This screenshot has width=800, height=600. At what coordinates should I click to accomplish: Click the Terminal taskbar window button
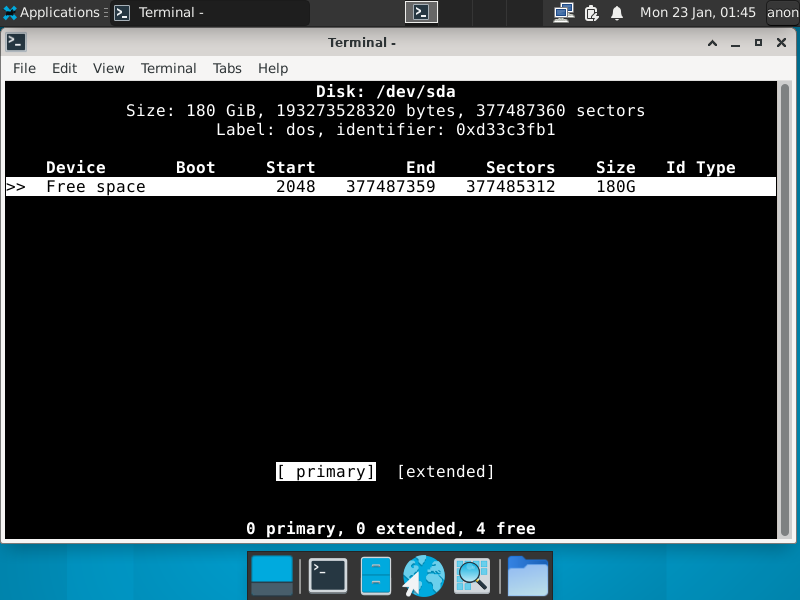click(210, 12)
